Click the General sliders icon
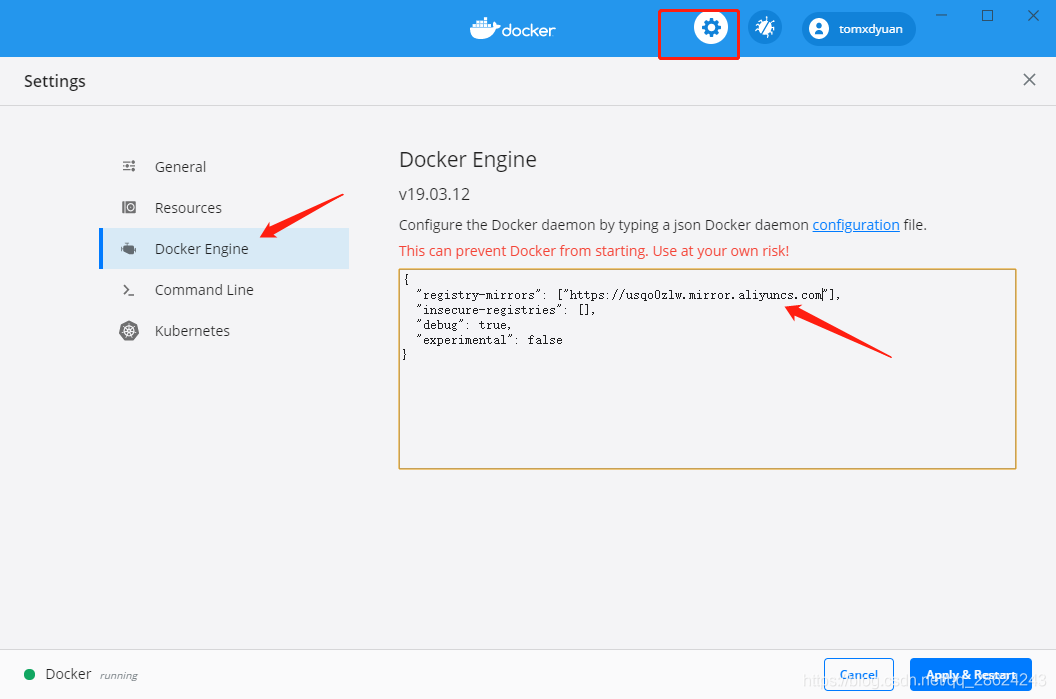The width and height of the screenshot is (1056, 699). [x=129, y=166]
